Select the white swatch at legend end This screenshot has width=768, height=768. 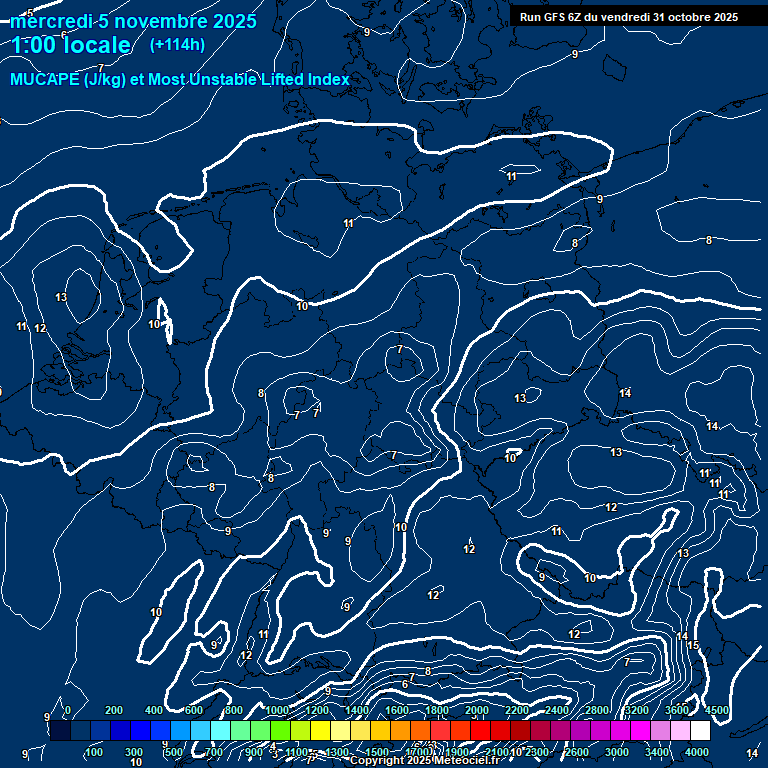pyautogui.click(x=700, y=730)
